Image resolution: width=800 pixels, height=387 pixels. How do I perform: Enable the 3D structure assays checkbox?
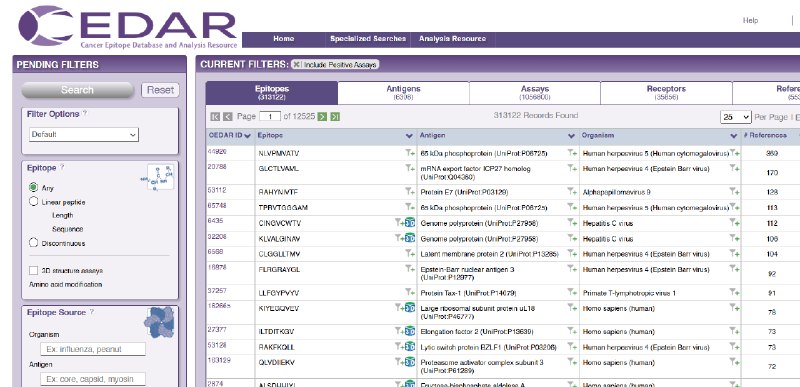click(x=34, y=270)
